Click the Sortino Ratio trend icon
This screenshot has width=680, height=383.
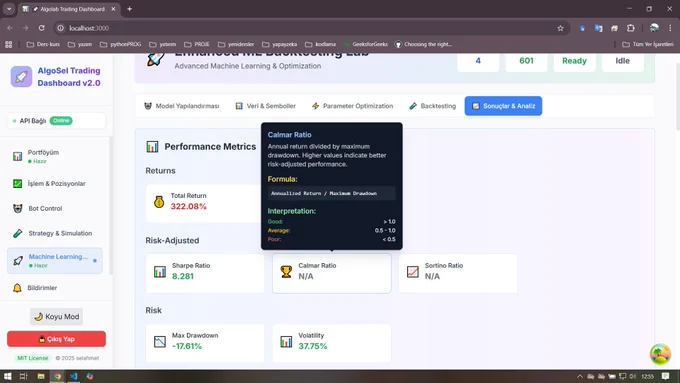click(413, 272)
